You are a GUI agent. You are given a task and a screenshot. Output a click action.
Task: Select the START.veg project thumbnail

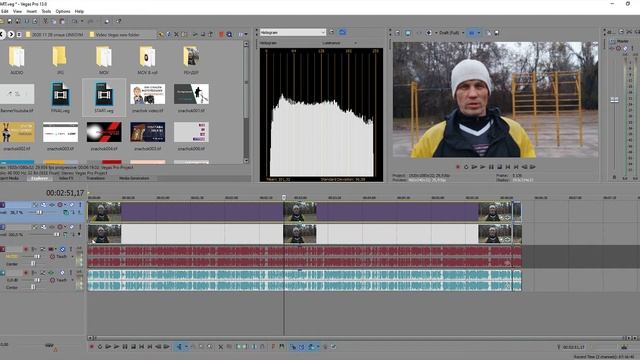pos(104,97)
